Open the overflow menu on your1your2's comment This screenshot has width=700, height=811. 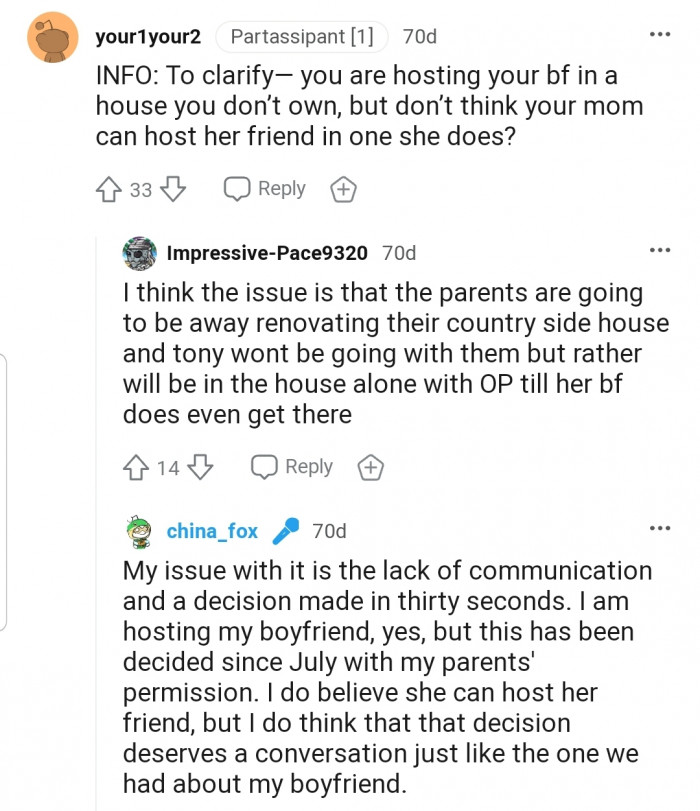click(x=660, y=33)
